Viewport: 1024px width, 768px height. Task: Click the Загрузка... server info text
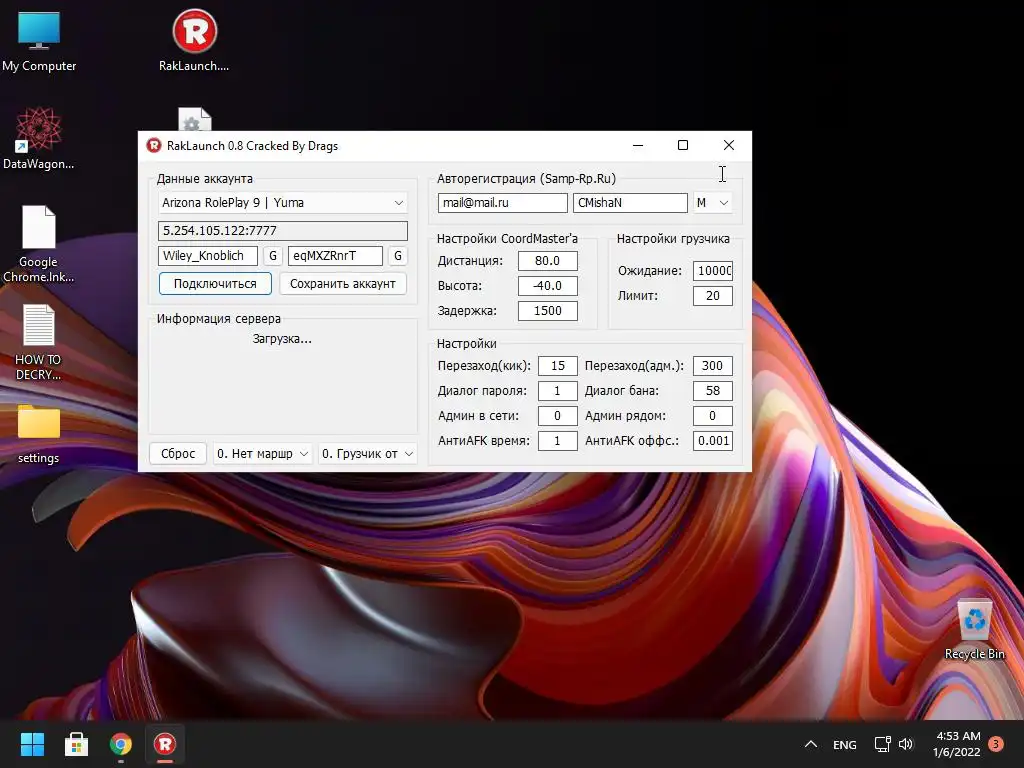click(282, 339)
